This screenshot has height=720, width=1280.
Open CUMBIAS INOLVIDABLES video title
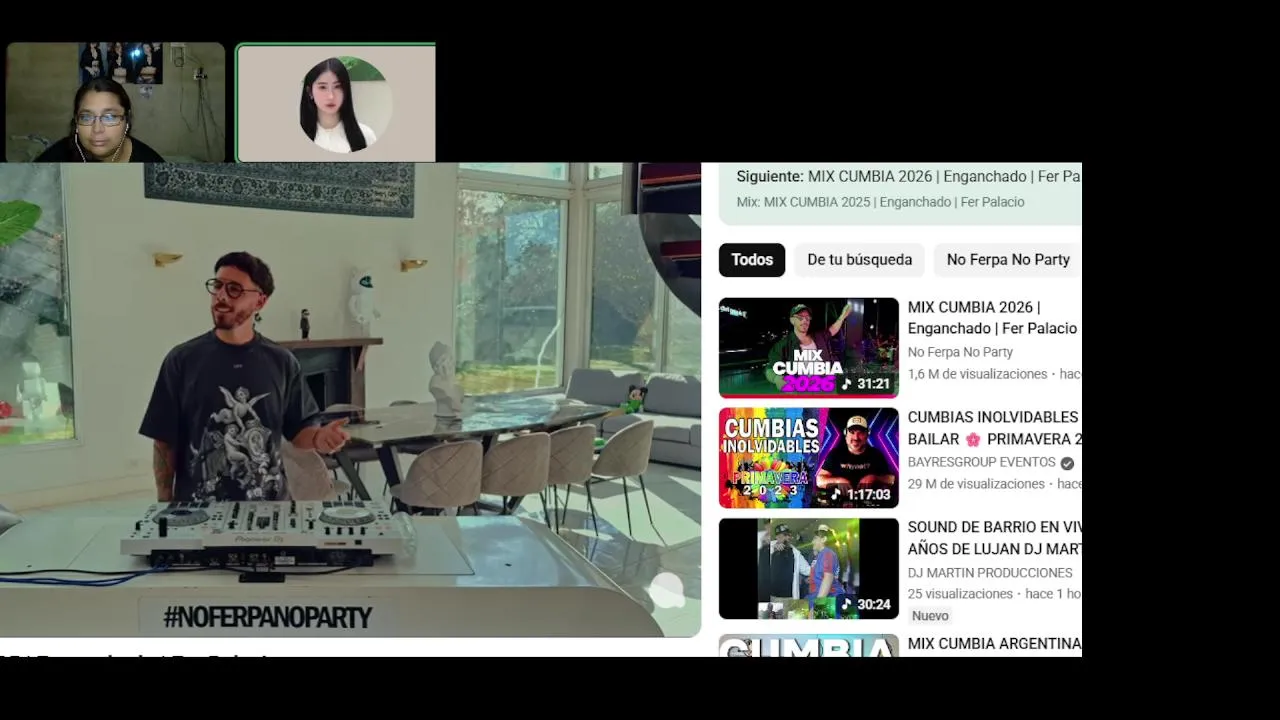pyautogui.click(x=994, y=428)
